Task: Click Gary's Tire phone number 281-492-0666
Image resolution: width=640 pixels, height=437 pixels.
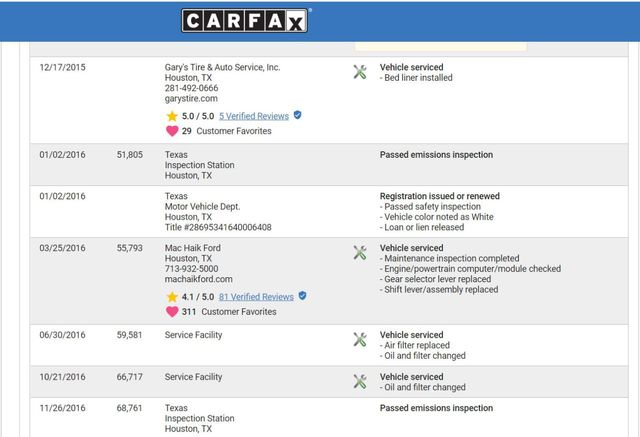Action: [x=191, y=88]
